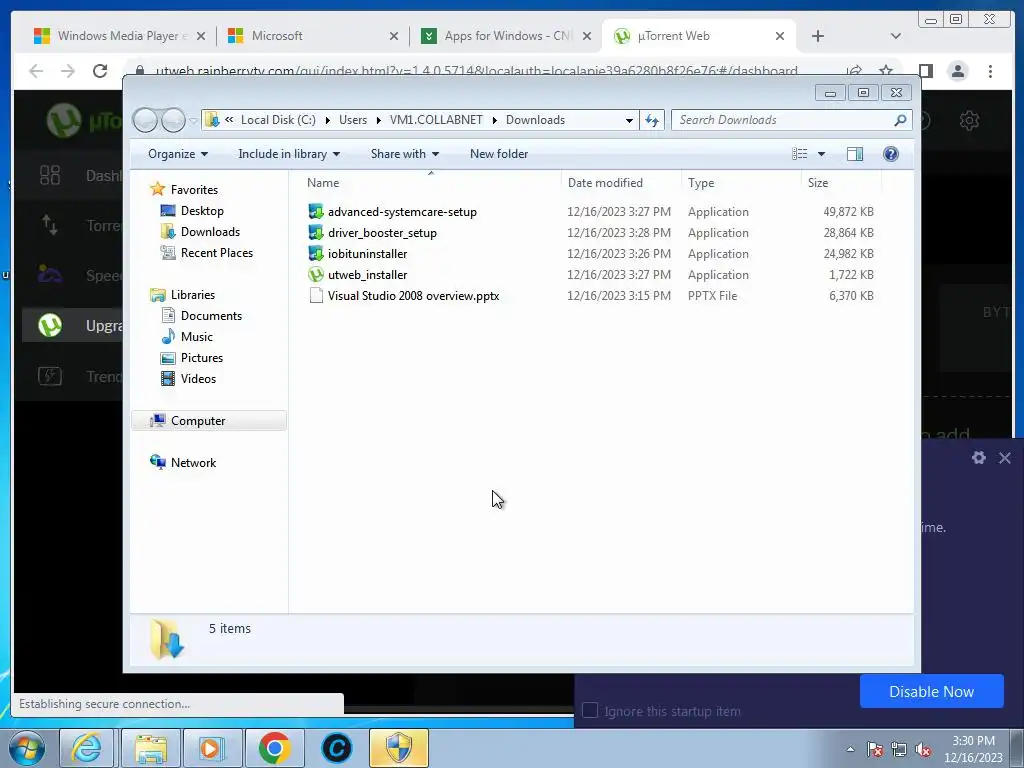Image resolution: width=1024 pixels, height=768 pixels.
Task: Select Desktop under Favorites
Action: pos(202,211)
